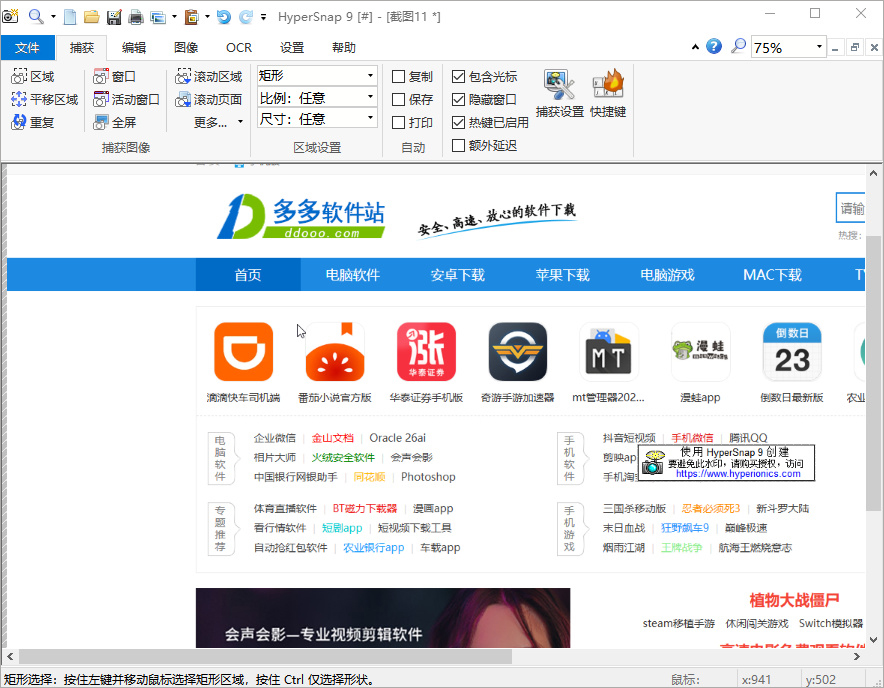
Task: Click the horizontal scrollbar thumb
Action: tap(266, 656)
